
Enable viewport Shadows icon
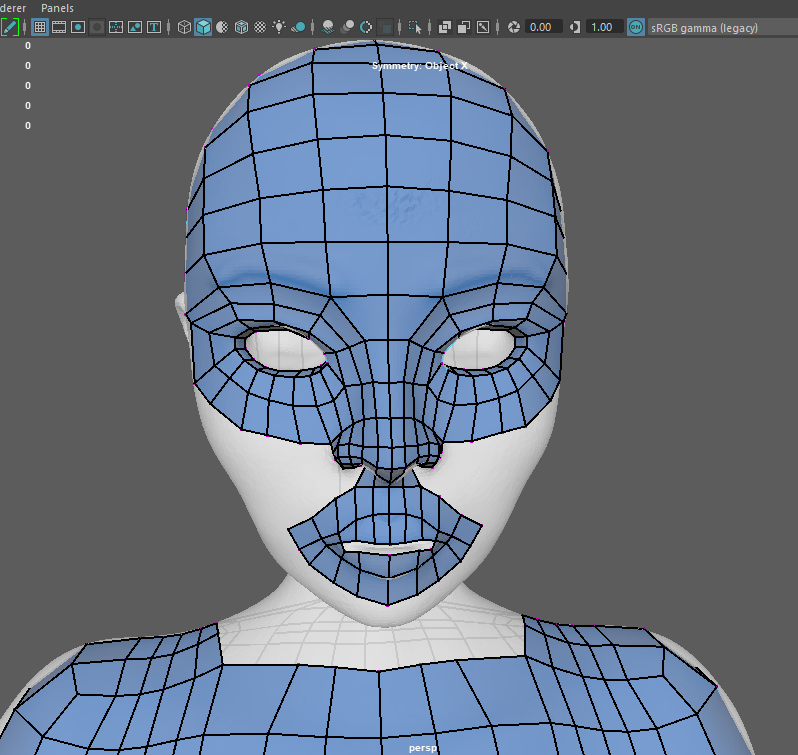coord(298,27)
